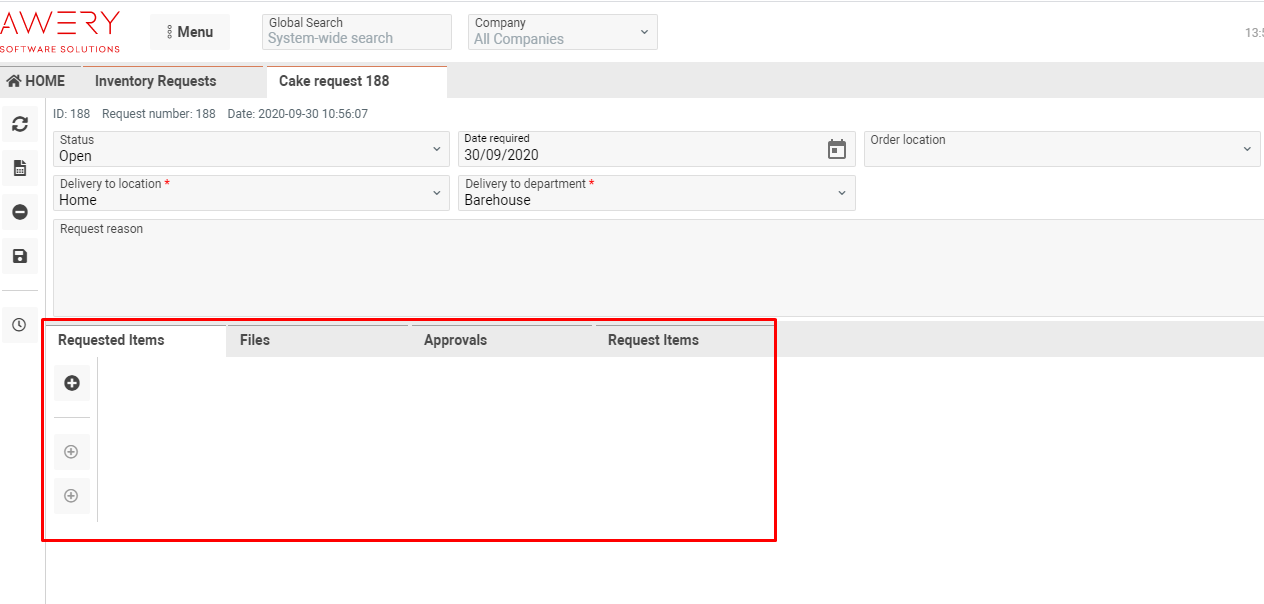The width and height of the screenshot is (1264, 604).
Task: Open history with the clock icon
Action: pyautogui.click(x=19, y=325)
